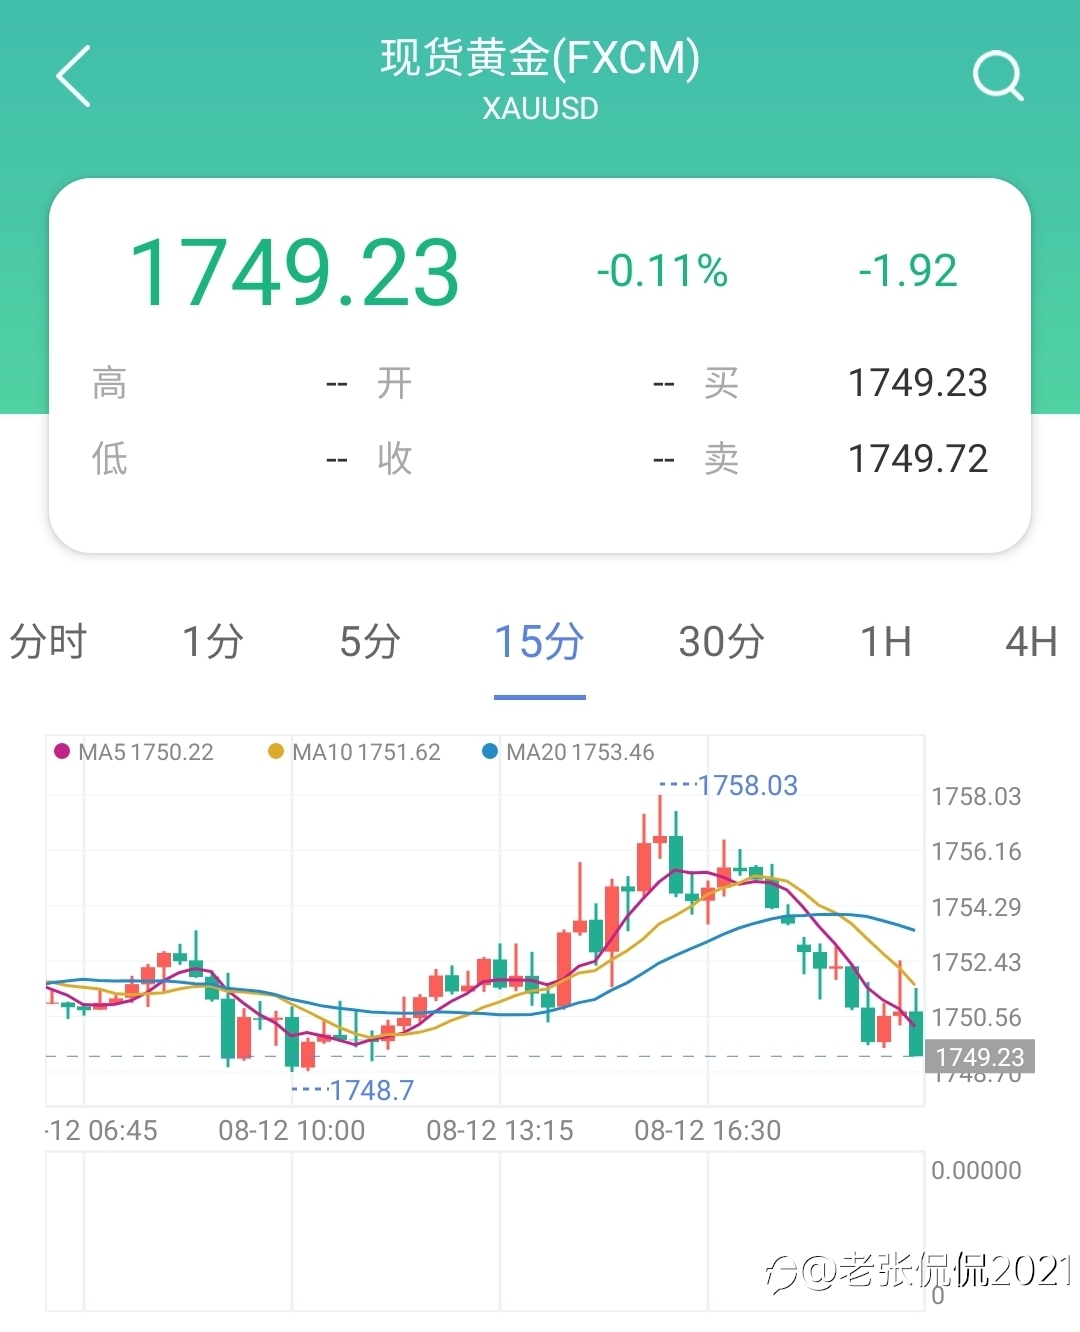The height and width of the screenshot is (1332, 1080).
Task: Click the -0.11% change percentage
Action: point(662,271)
